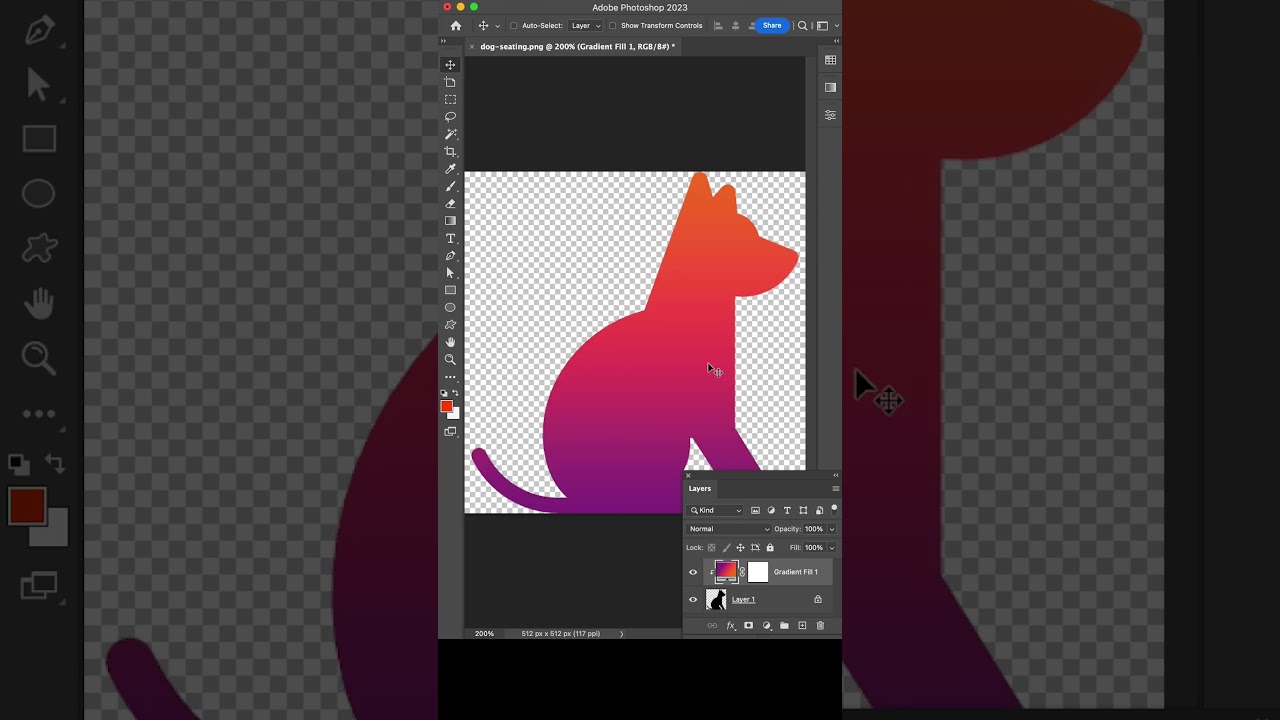The image size is (1280, 720).
Task: Select the Rectangular Marquee tool
Action: click(x=450, y=100)
